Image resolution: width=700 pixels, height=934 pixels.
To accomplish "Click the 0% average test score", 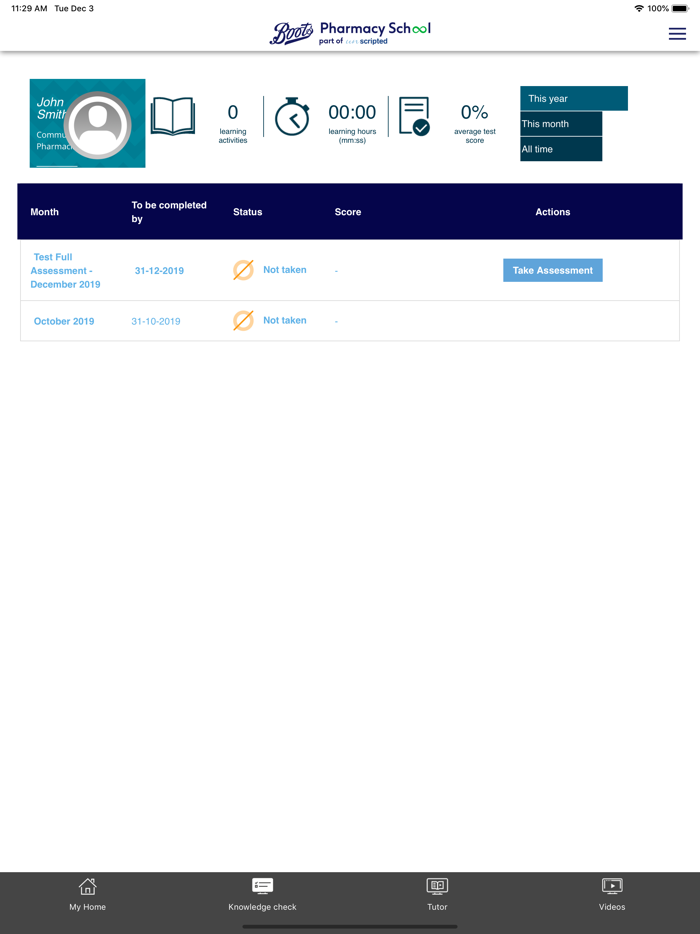I will (474, 112).
